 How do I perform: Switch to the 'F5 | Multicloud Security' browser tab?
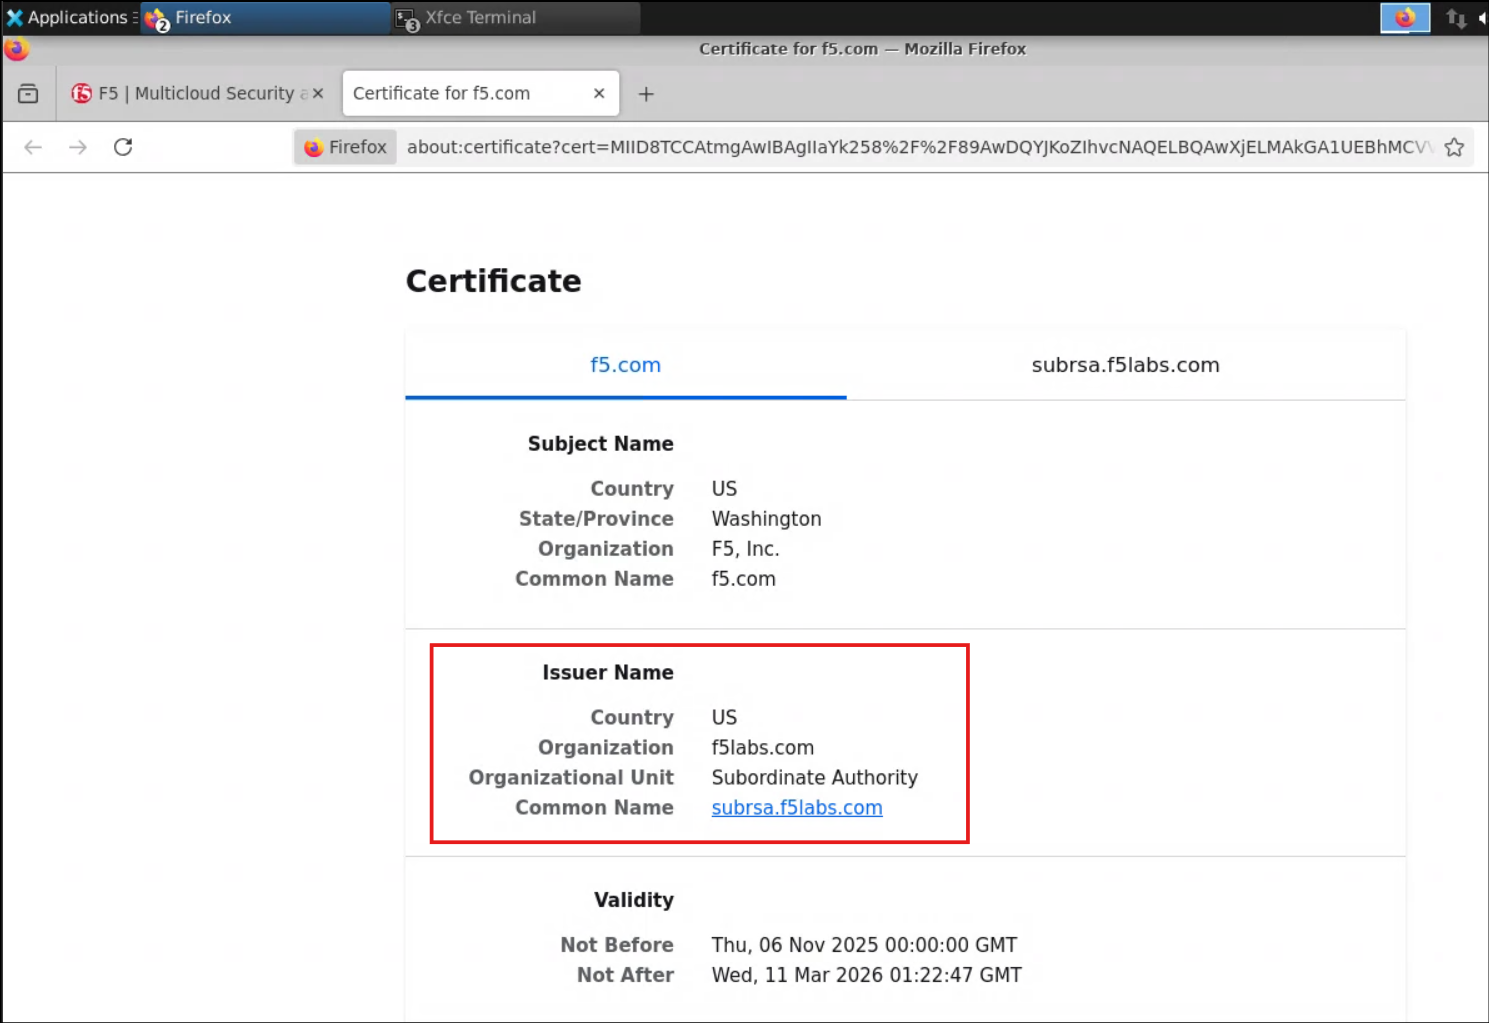[197, 93]
